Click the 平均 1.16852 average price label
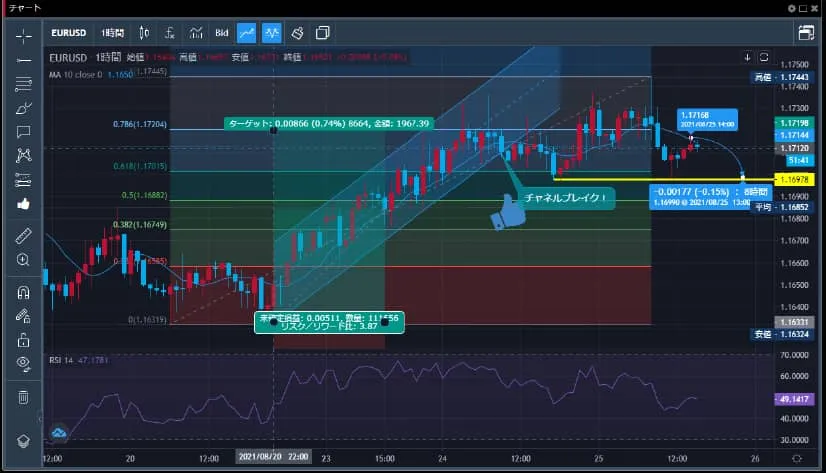Image resolution: width=826 pixels, height=473 pixels. click(782, 207)
